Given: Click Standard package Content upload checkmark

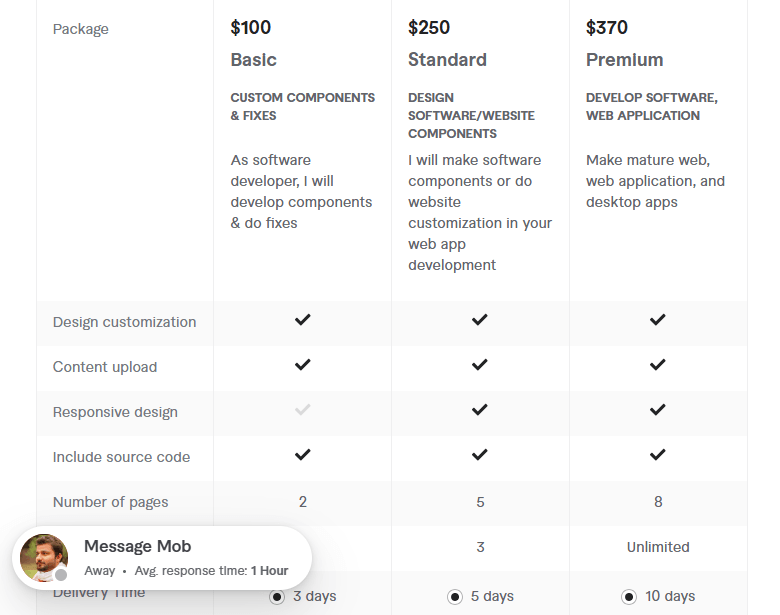Looking at the screenshot, I should click(480, 365).
